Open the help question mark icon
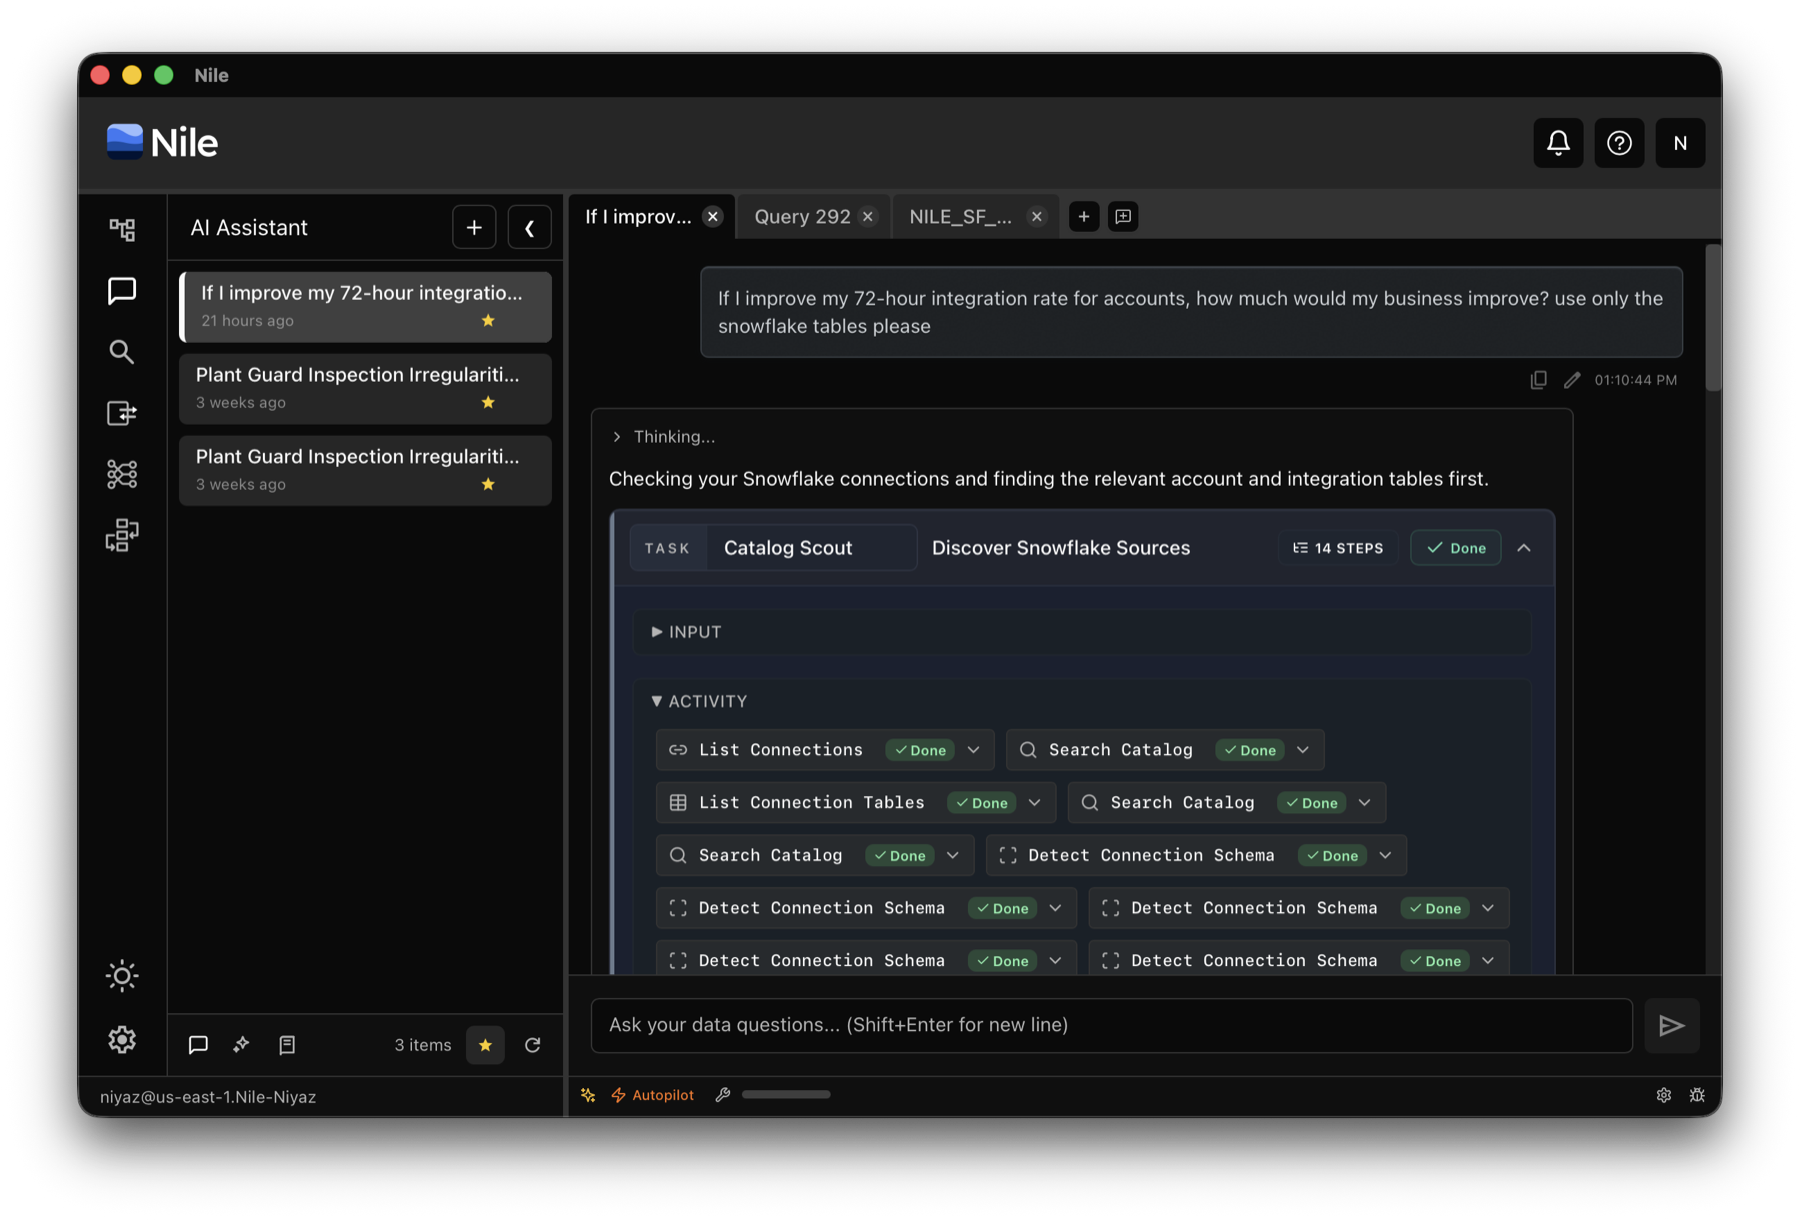The width and height of the screenshot is (1800, 1220). tap(1619, 143)
